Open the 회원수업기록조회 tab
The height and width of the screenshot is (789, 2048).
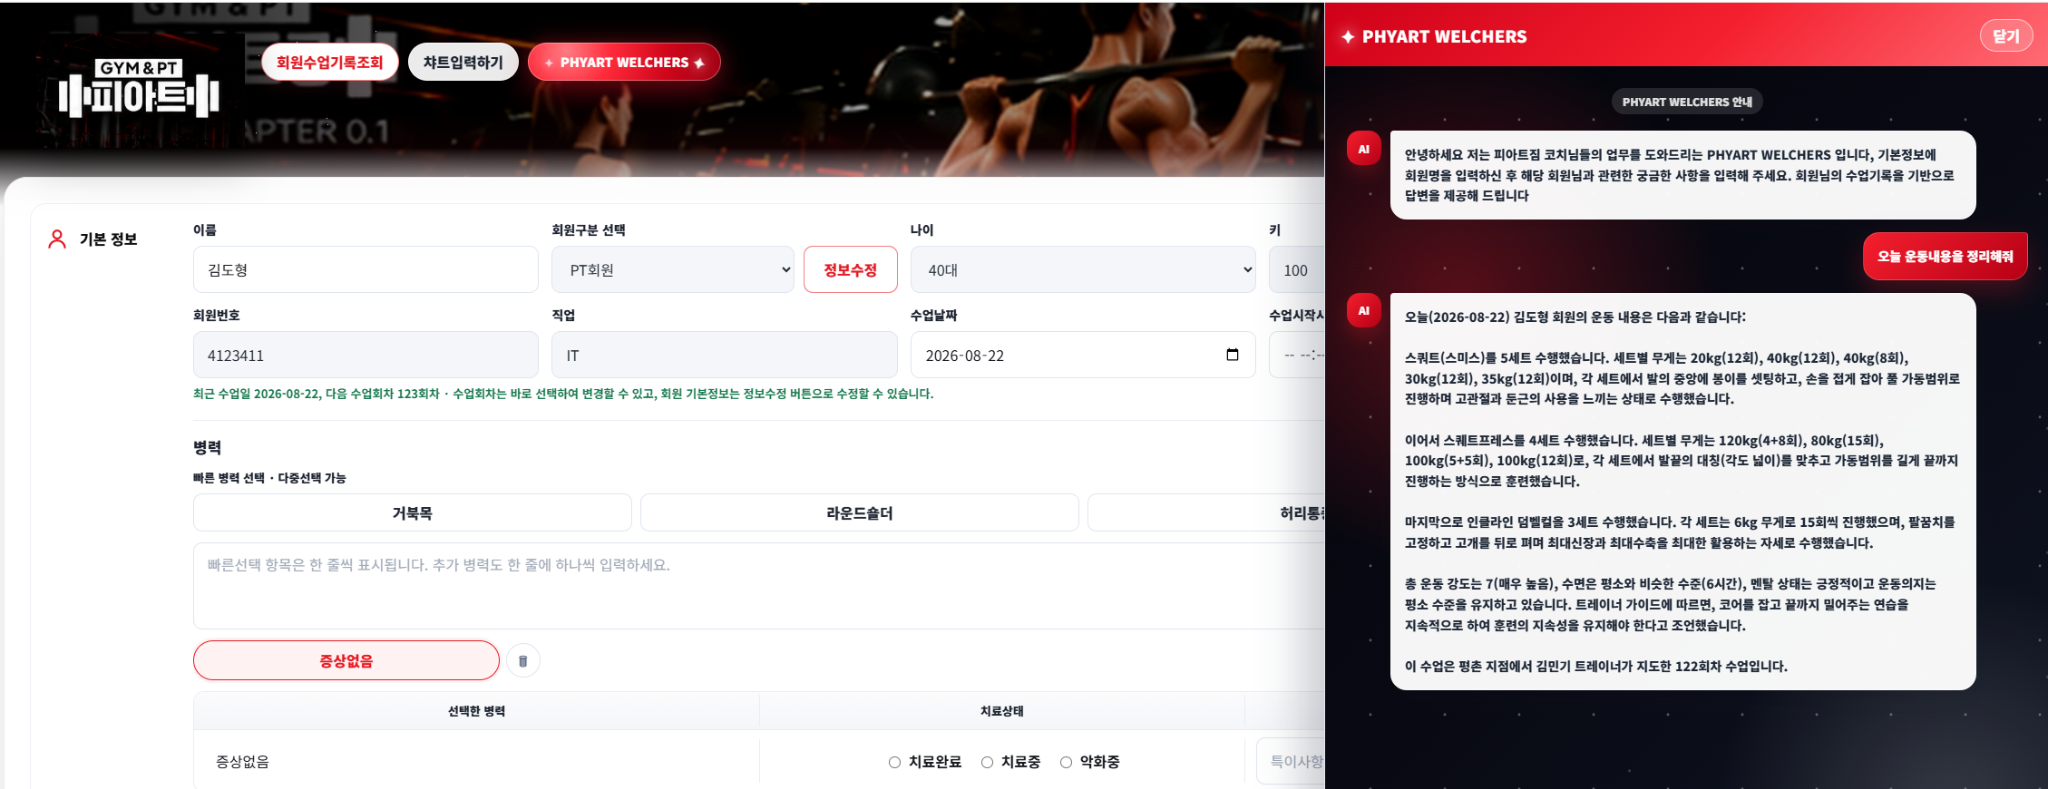(x=330, y=62)
